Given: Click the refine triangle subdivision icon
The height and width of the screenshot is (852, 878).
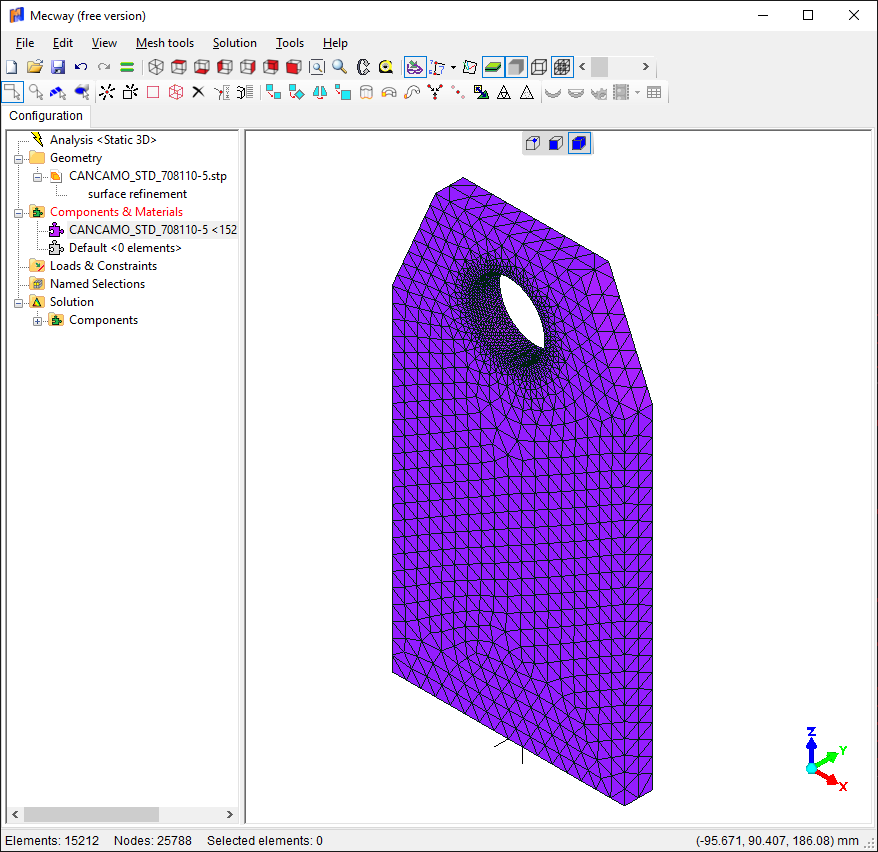Looking at the screenshot, I should coord(503,92).
